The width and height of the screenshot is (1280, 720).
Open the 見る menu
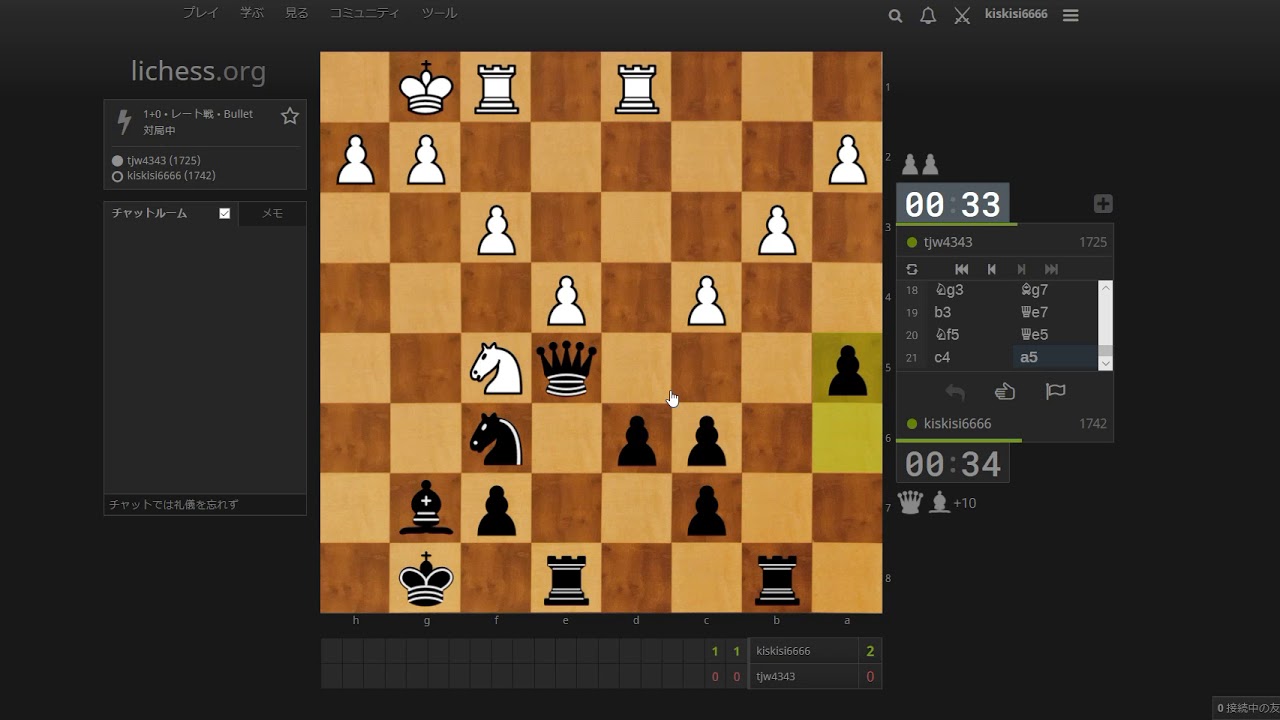[297, 13]
